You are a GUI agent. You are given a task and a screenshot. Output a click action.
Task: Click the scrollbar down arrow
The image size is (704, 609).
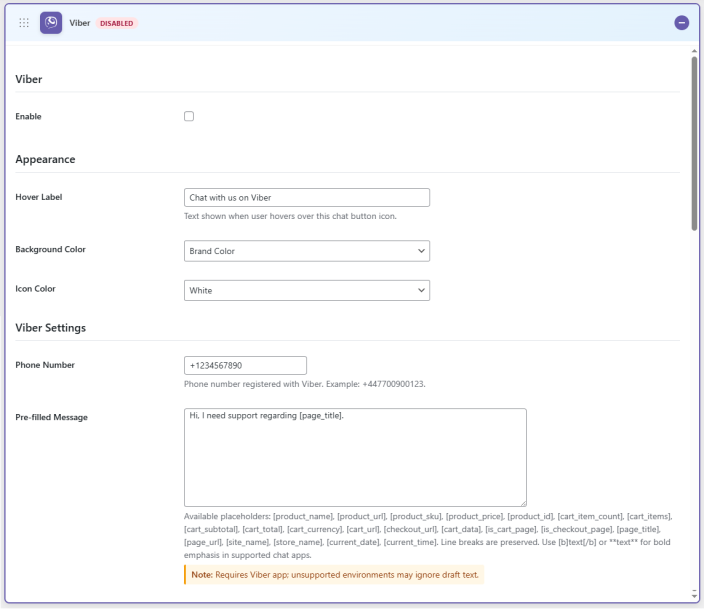tap(694, 594)
